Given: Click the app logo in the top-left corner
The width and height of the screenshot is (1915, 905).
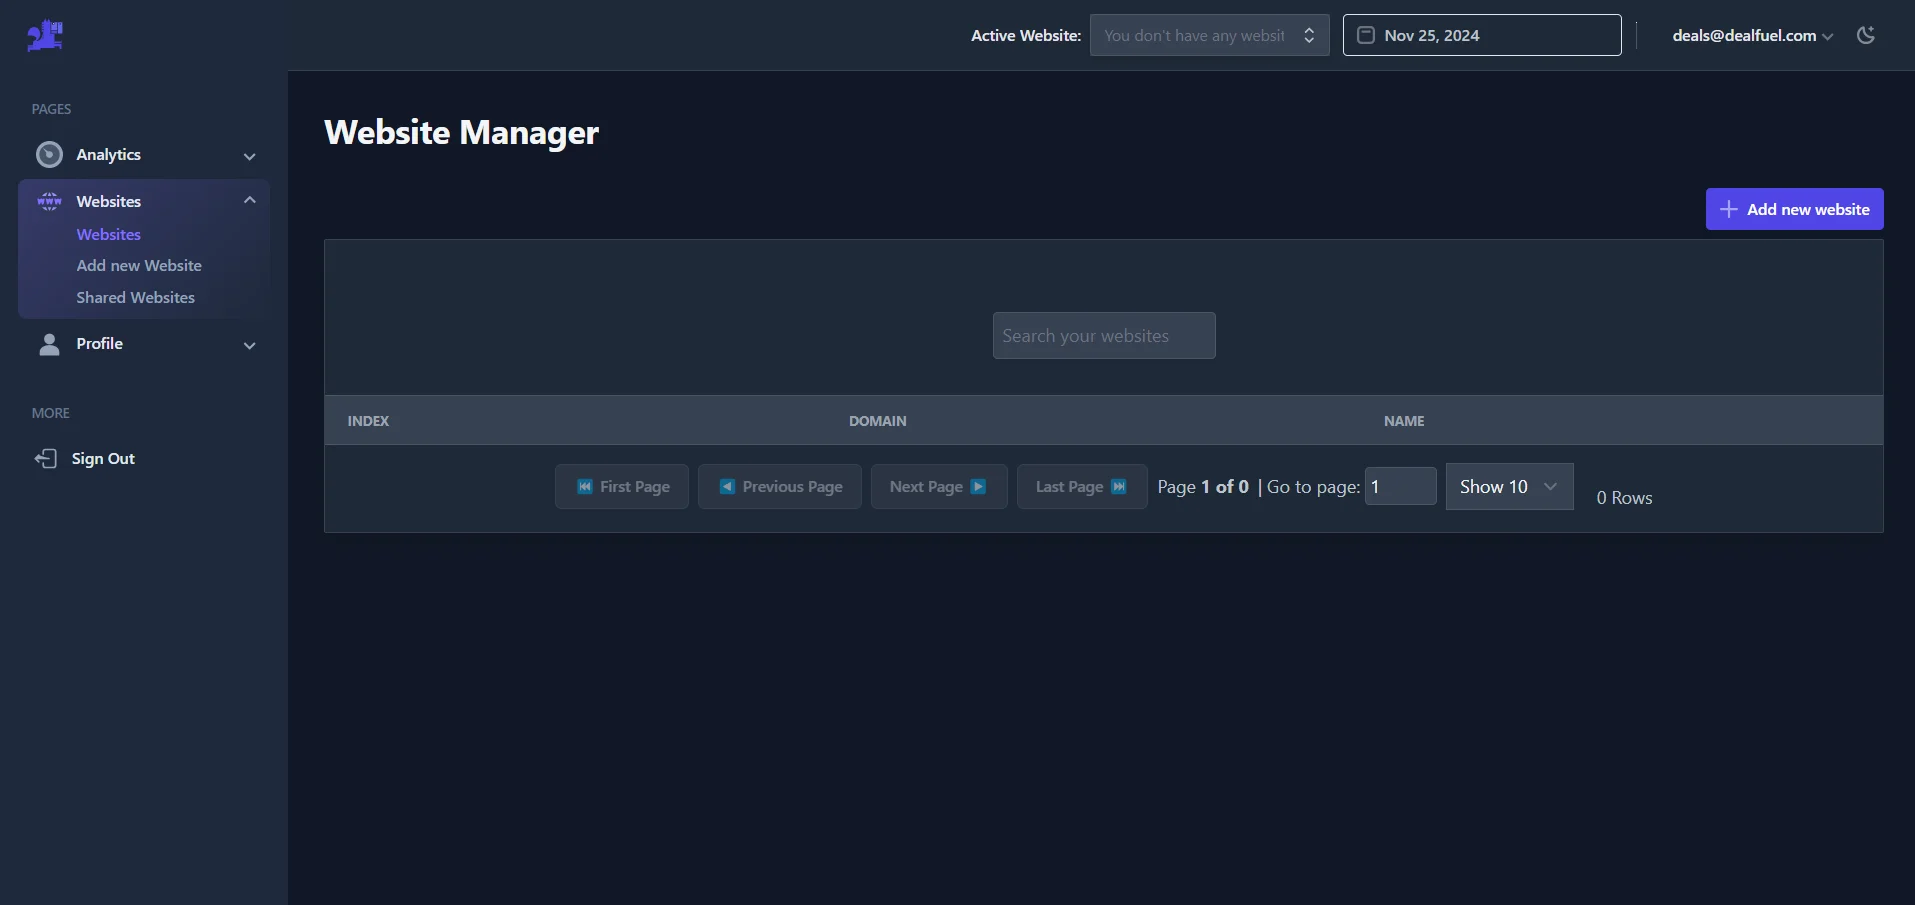Looking at the screenshot, I should point(44,35).
